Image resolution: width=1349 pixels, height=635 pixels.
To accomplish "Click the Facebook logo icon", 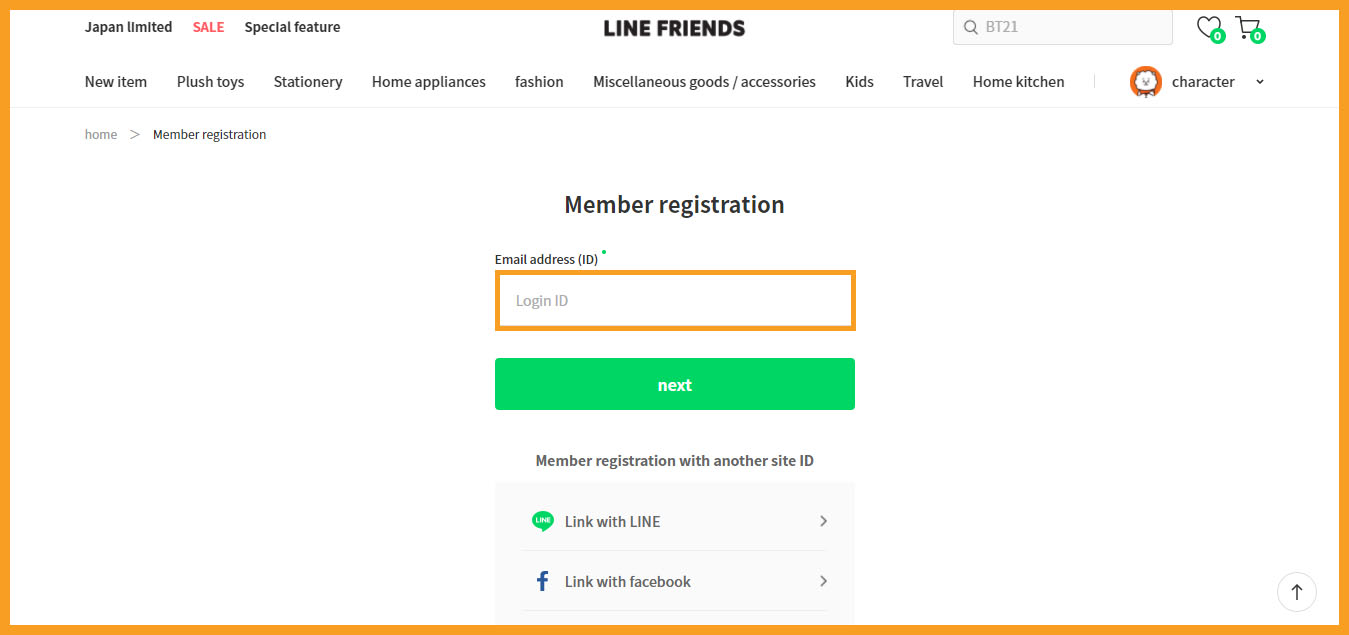I will (543, 581).
